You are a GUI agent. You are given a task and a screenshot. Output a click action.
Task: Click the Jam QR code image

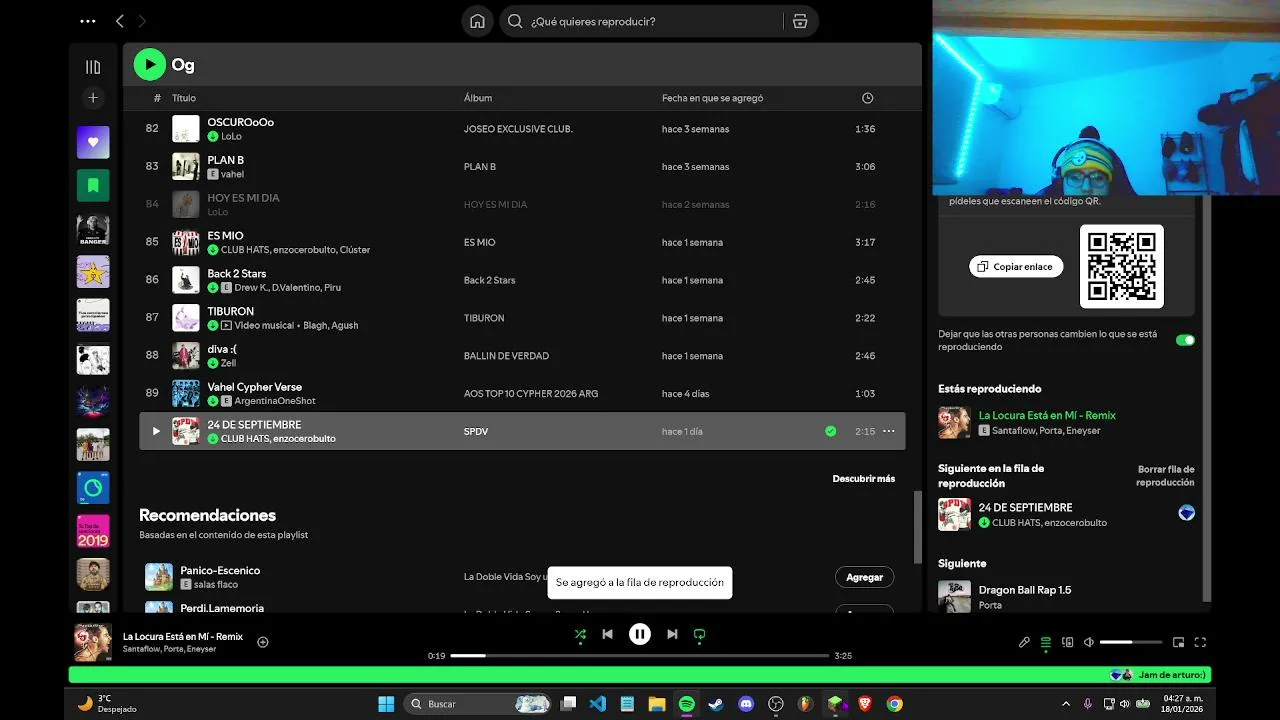[1122, 266]
